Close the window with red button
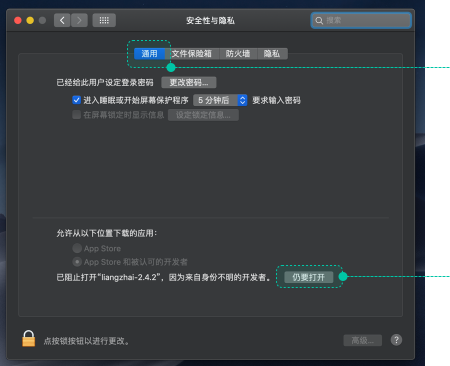Screen dimensions: 450x366 [x=18, y=20]
